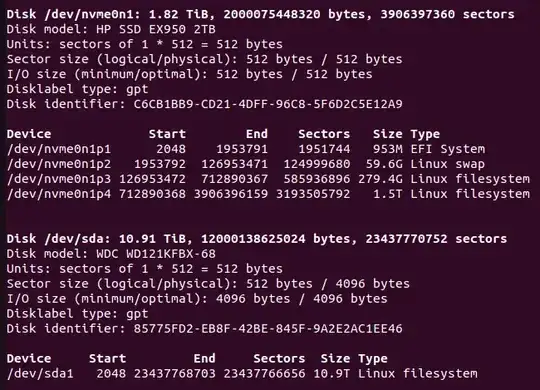This screenshot has height=390, width=540.
Task: Click the Disk /dev/nvme0n1 header line
Action: [260, 14]
